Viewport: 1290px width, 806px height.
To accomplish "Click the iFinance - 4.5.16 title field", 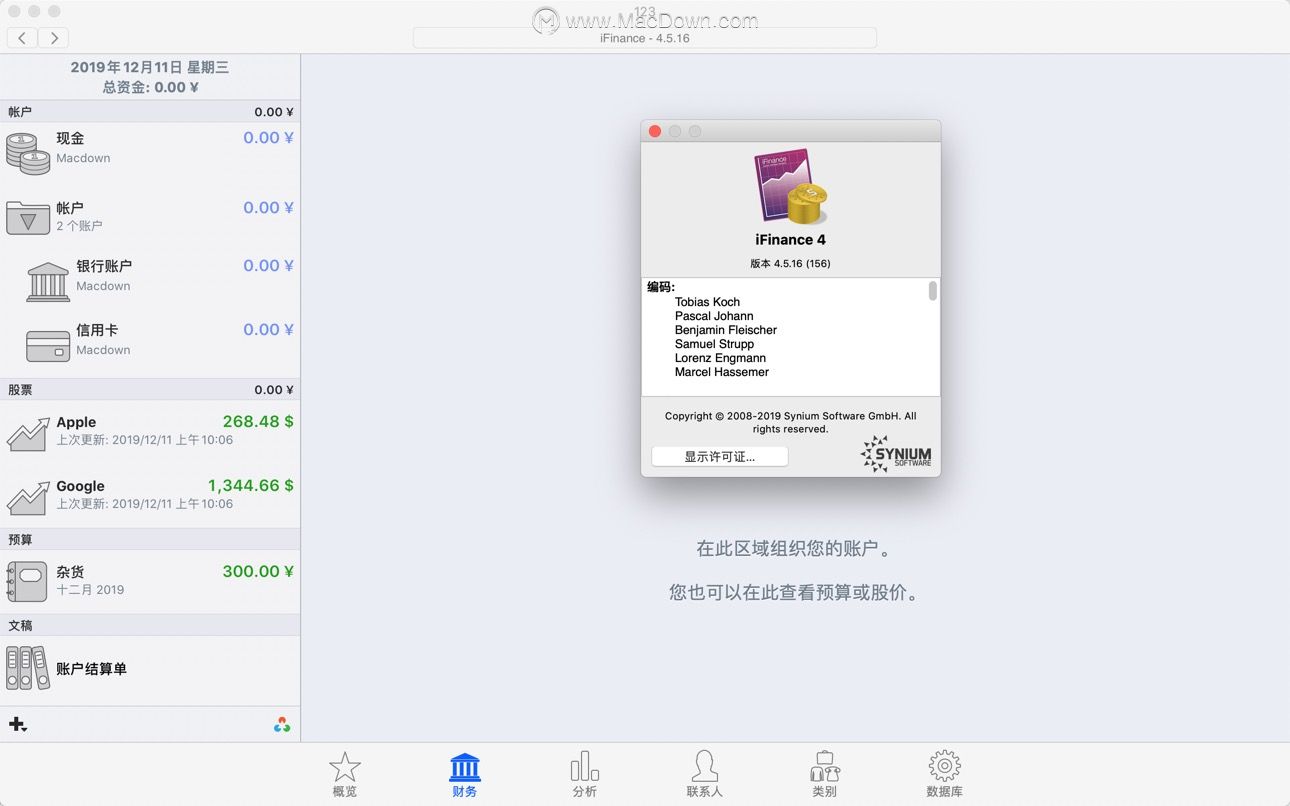I will (x=645, y=38).
